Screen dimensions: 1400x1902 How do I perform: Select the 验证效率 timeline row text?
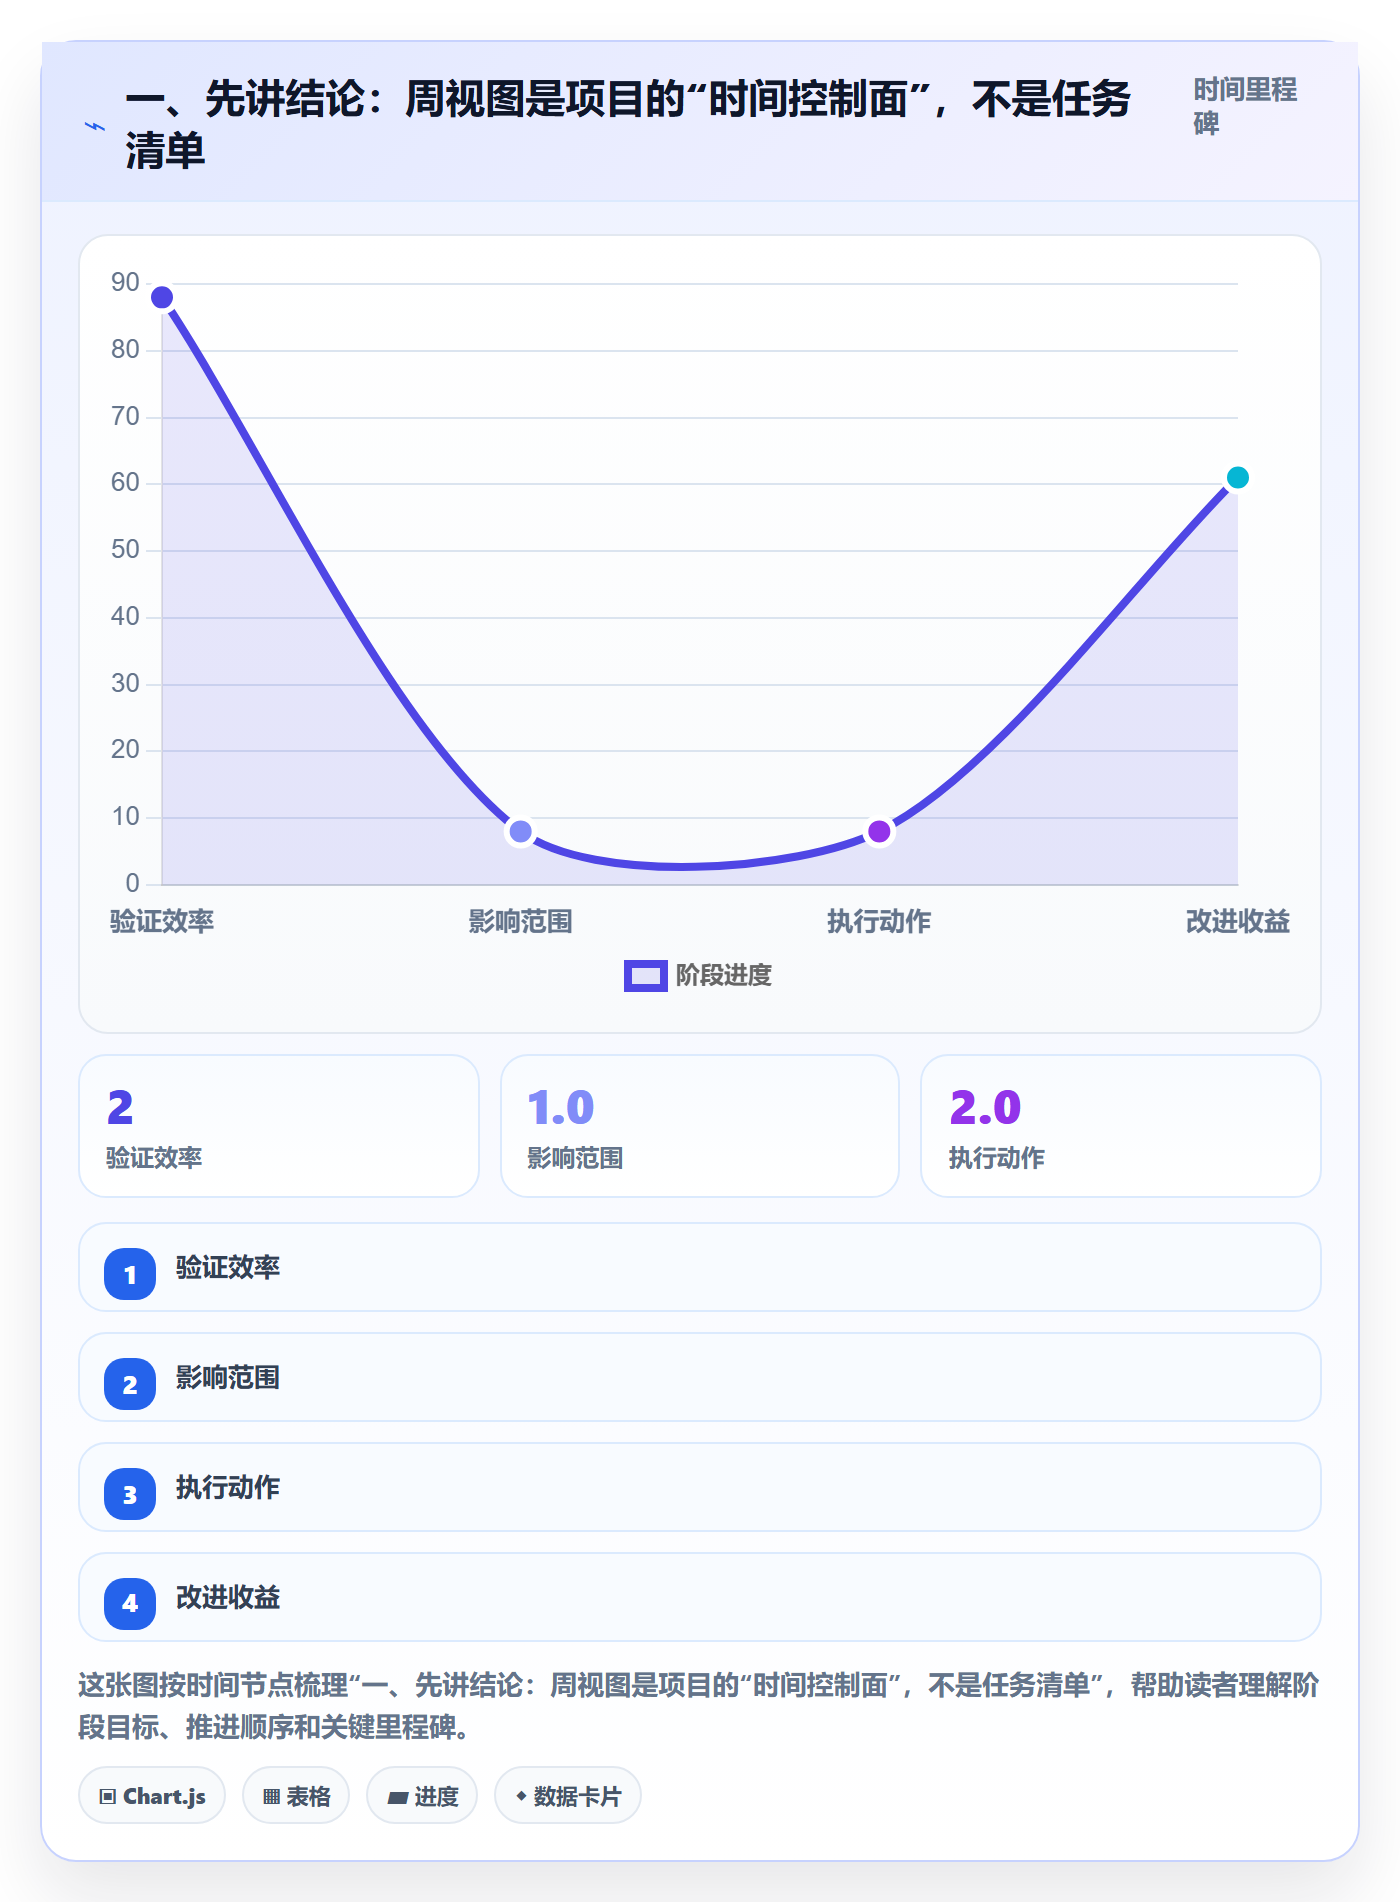tap(228, 1267)
